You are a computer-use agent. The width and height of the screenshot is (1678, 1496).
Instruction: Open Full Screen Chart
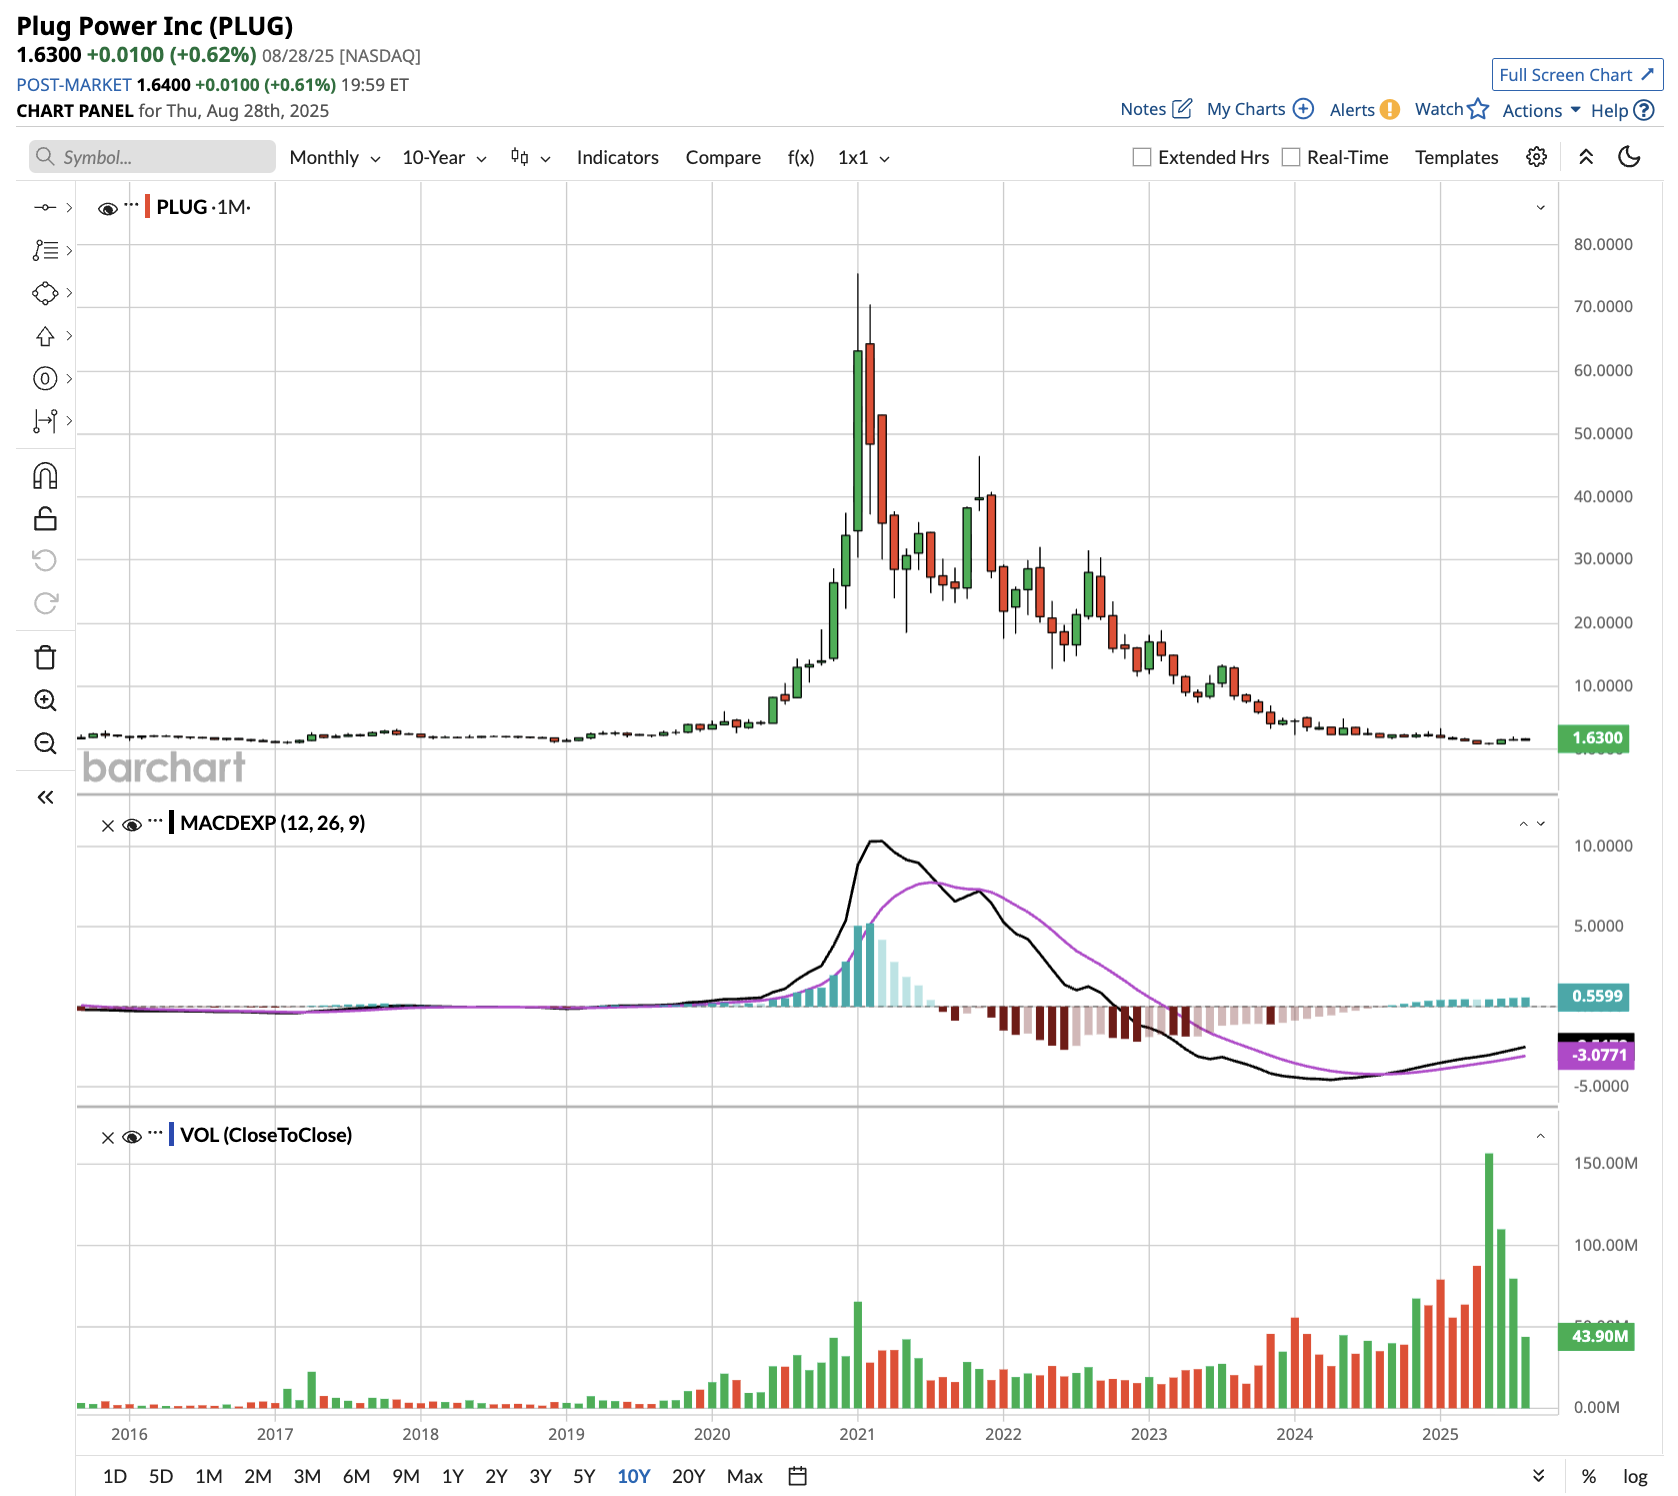1577,75
